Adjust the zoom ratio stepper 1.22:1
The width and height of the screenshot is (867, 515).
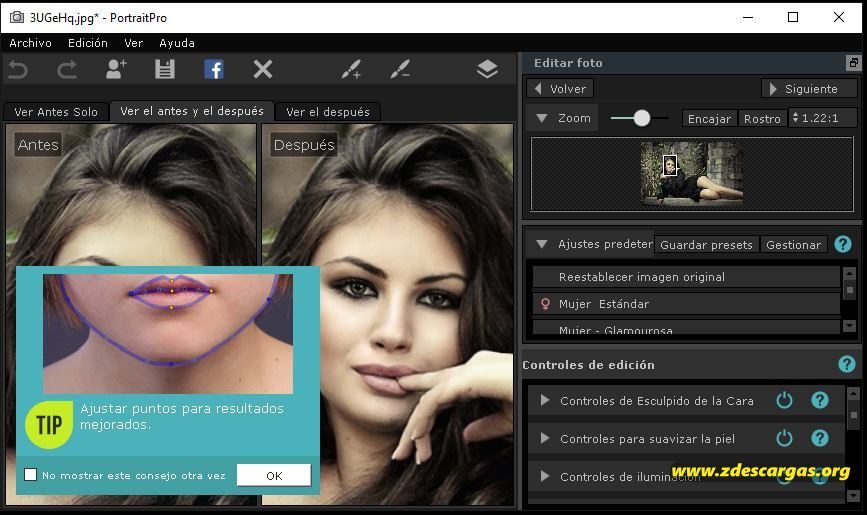coord(796,118)
